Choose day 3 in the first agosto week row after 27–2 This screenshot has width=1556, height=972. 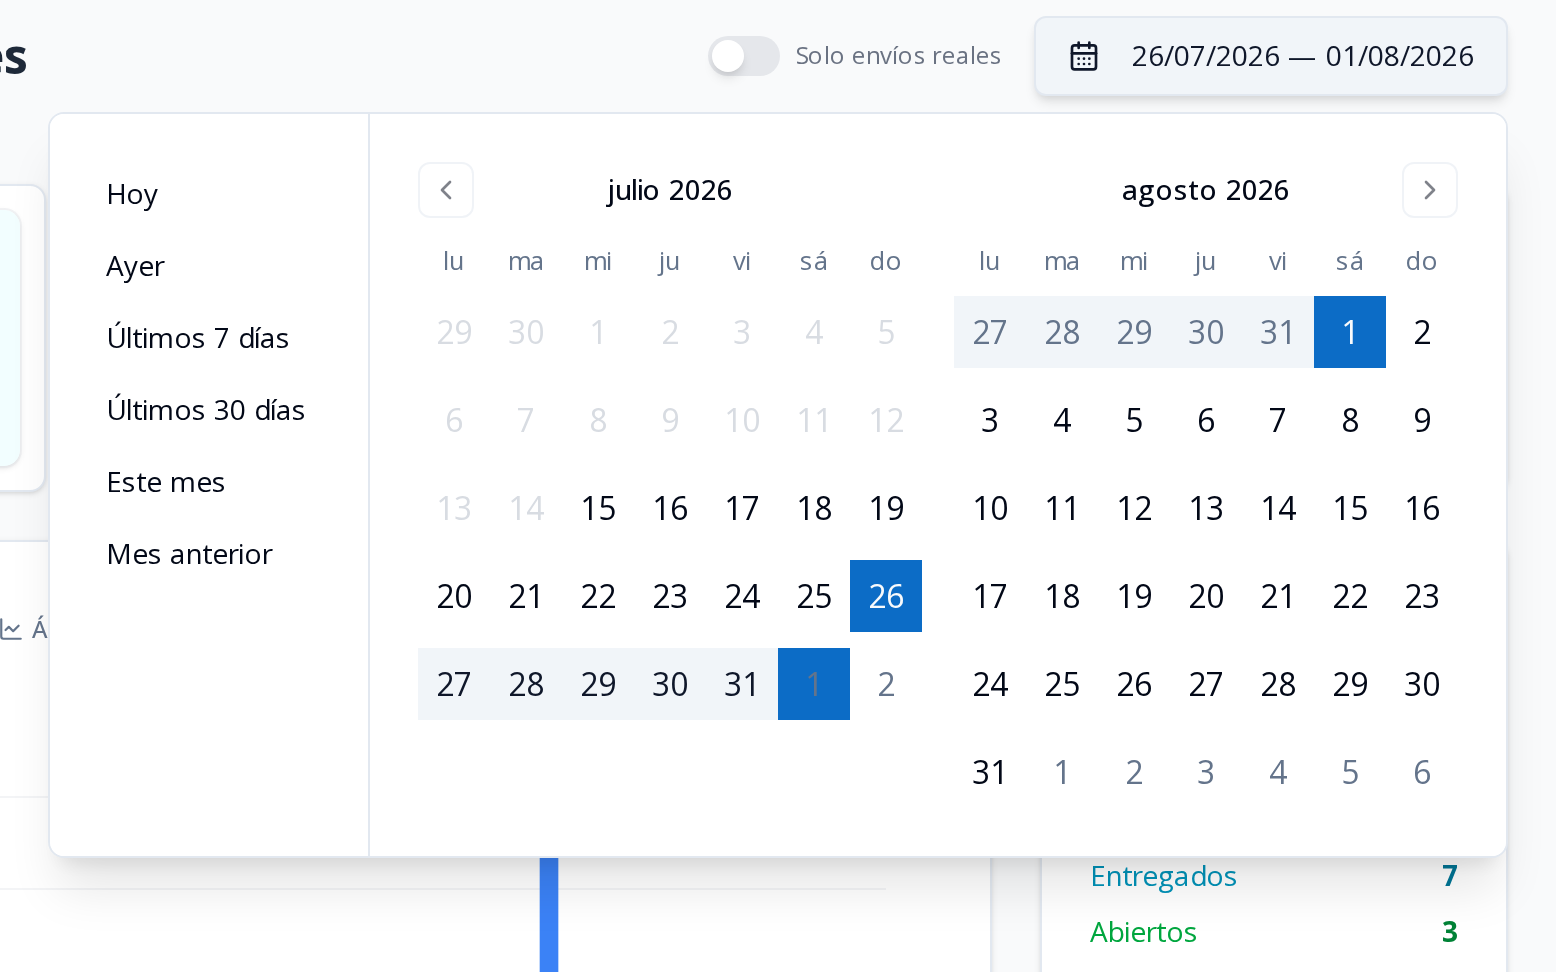click(990, 420)
